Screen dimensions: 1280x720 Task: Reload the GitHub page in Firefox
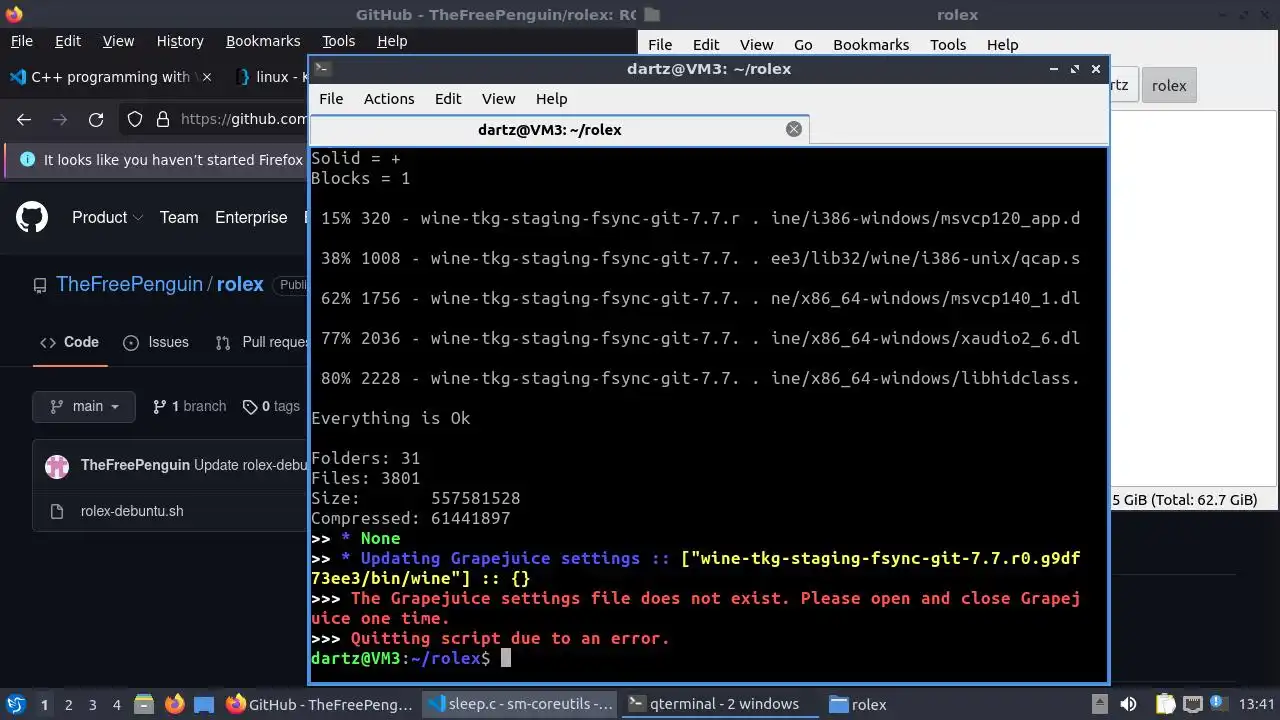click(x=96, y=119)
